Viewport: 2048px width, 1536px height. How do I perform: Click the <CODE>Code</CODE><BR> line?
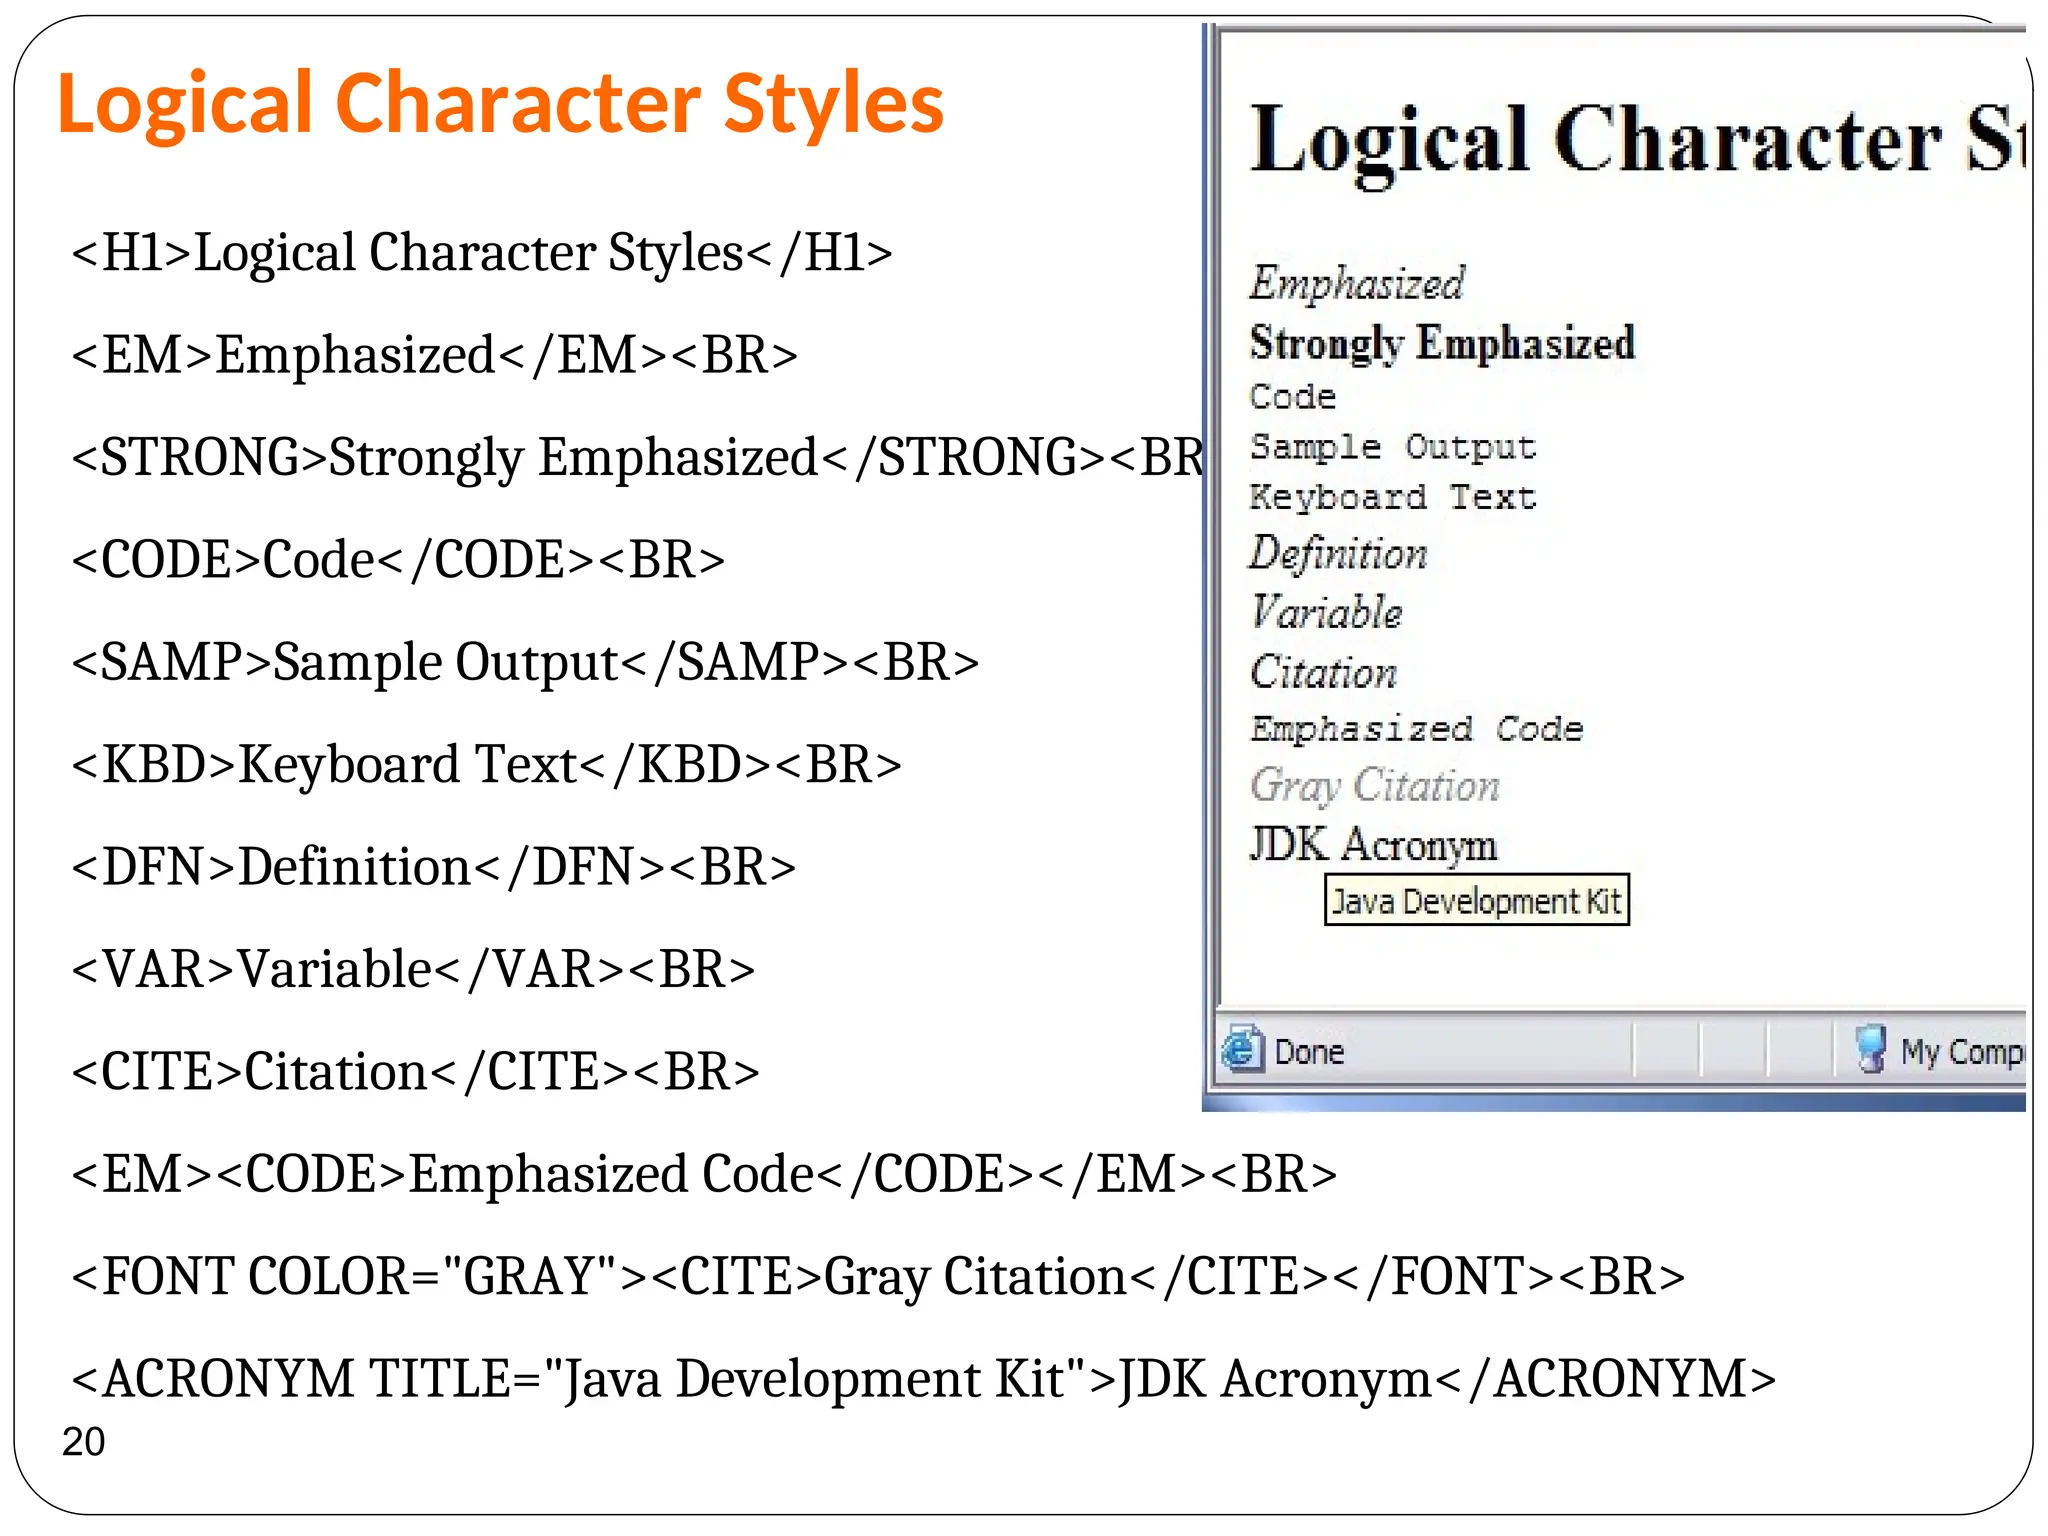[398, 560]
